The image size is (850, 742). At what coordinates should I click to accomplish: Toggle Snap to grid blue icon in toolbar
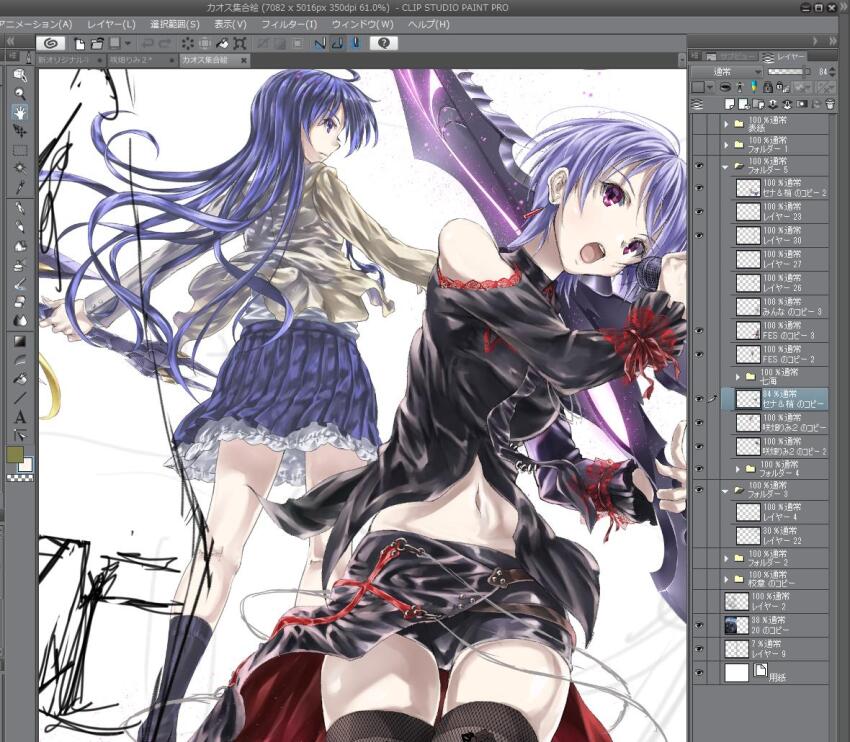[x=356, y=43]
